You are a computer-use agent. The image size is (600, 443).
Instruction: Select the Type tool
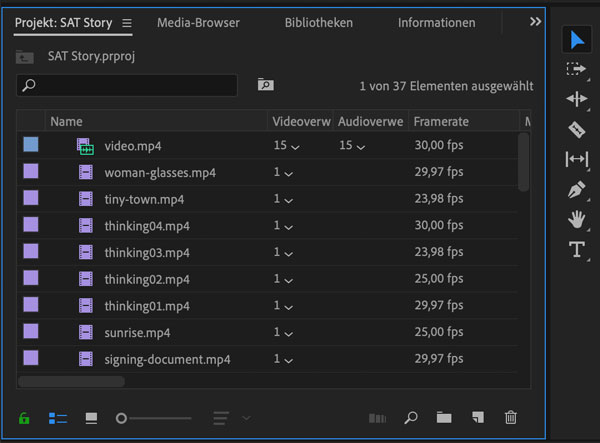(576, 249)
